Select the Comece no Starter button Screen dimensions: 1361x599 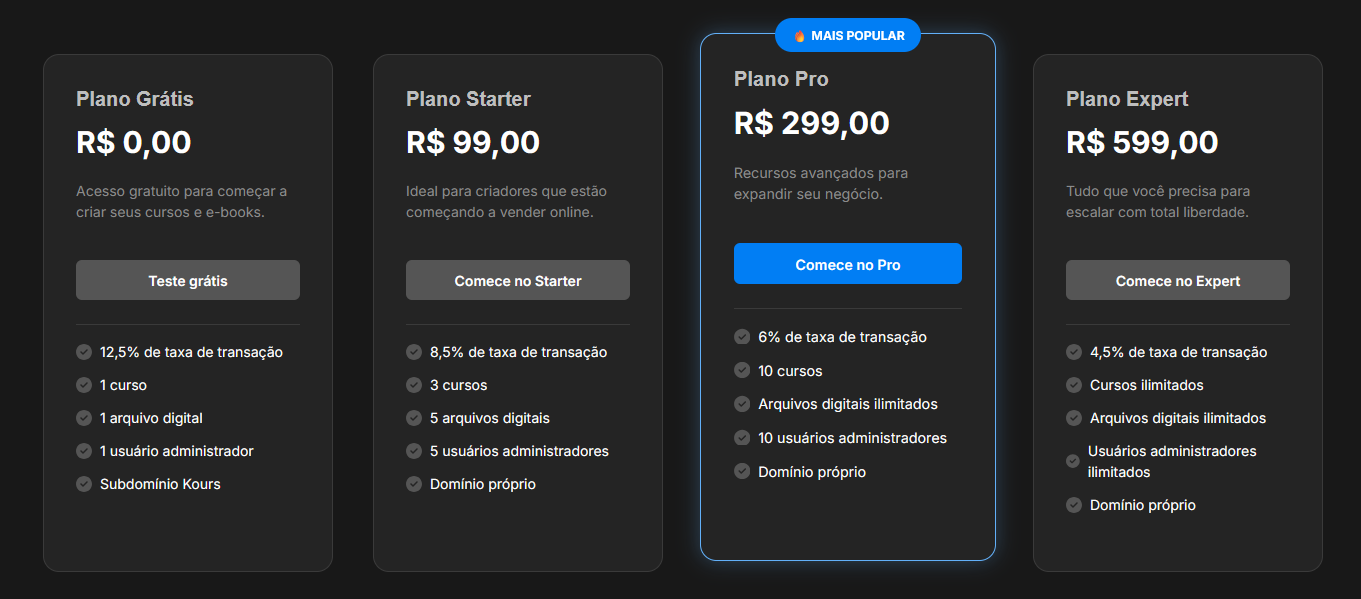point(518,280)
